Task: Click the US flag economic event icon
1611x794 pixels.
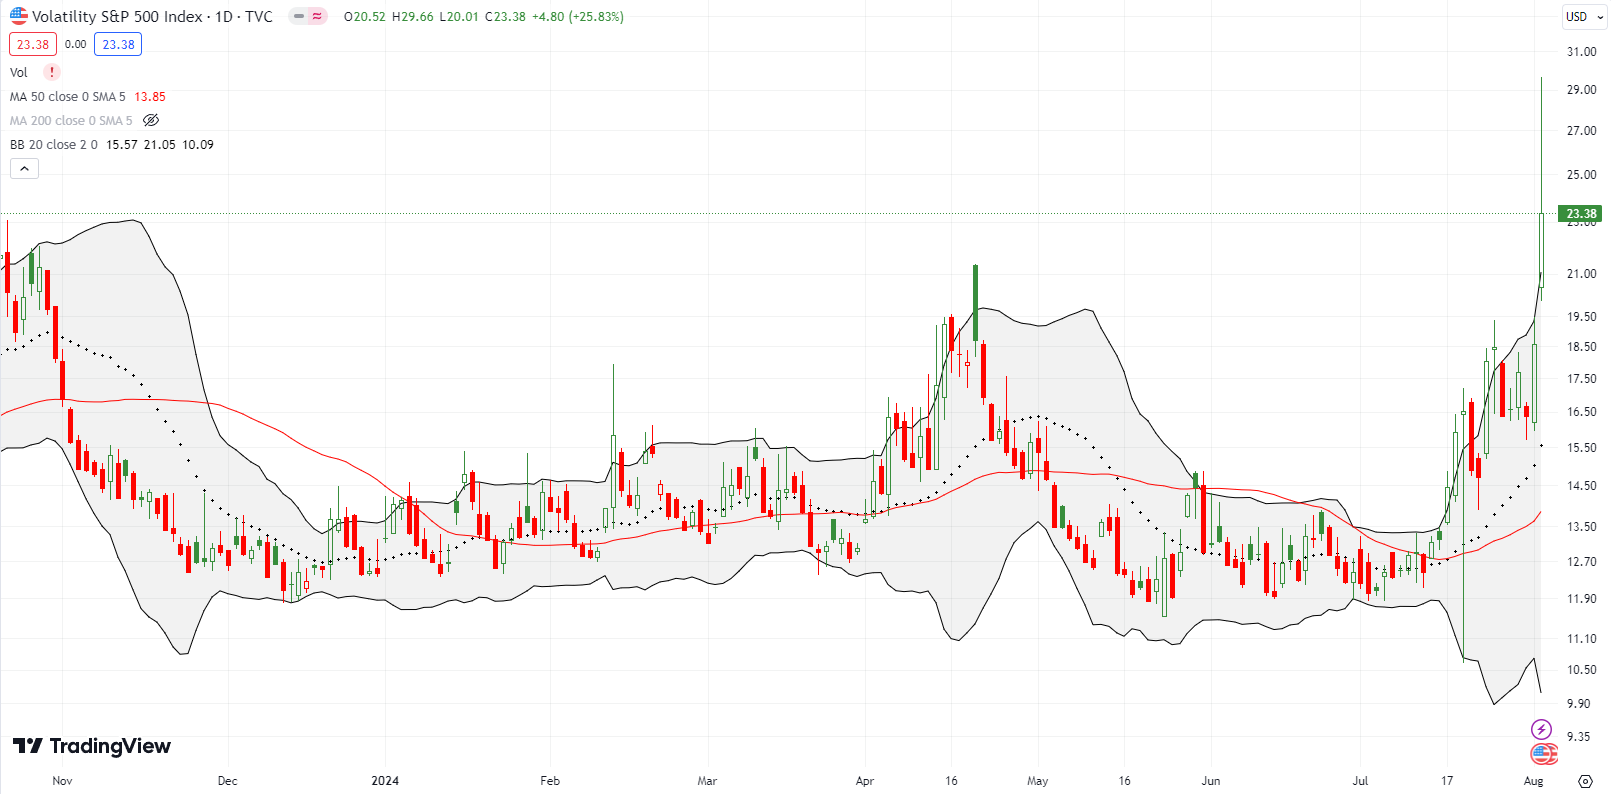Action: coord(1543,753)
